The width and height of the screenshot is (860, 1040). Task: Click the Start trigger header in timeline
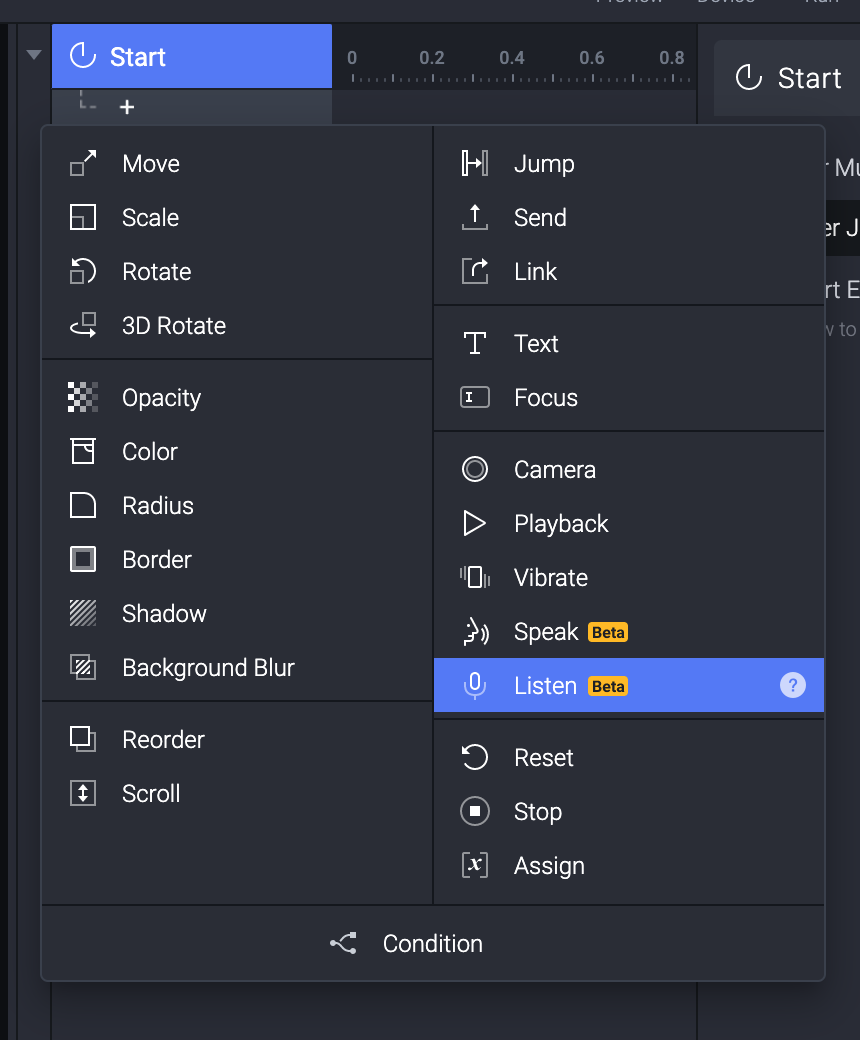(x=192, y=57)
